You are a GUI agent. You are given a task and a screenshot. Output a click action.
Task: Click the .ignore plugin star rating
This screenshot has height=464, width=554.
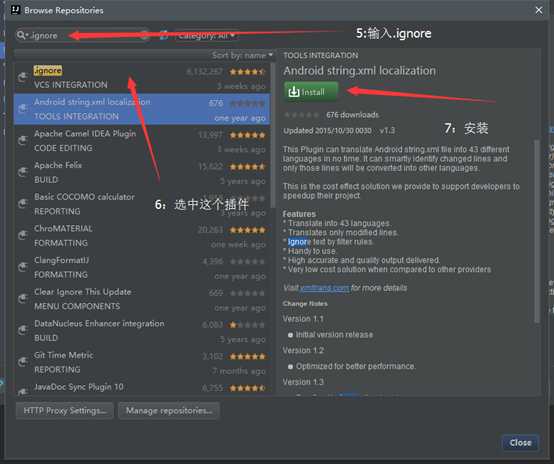coord(247,72)
